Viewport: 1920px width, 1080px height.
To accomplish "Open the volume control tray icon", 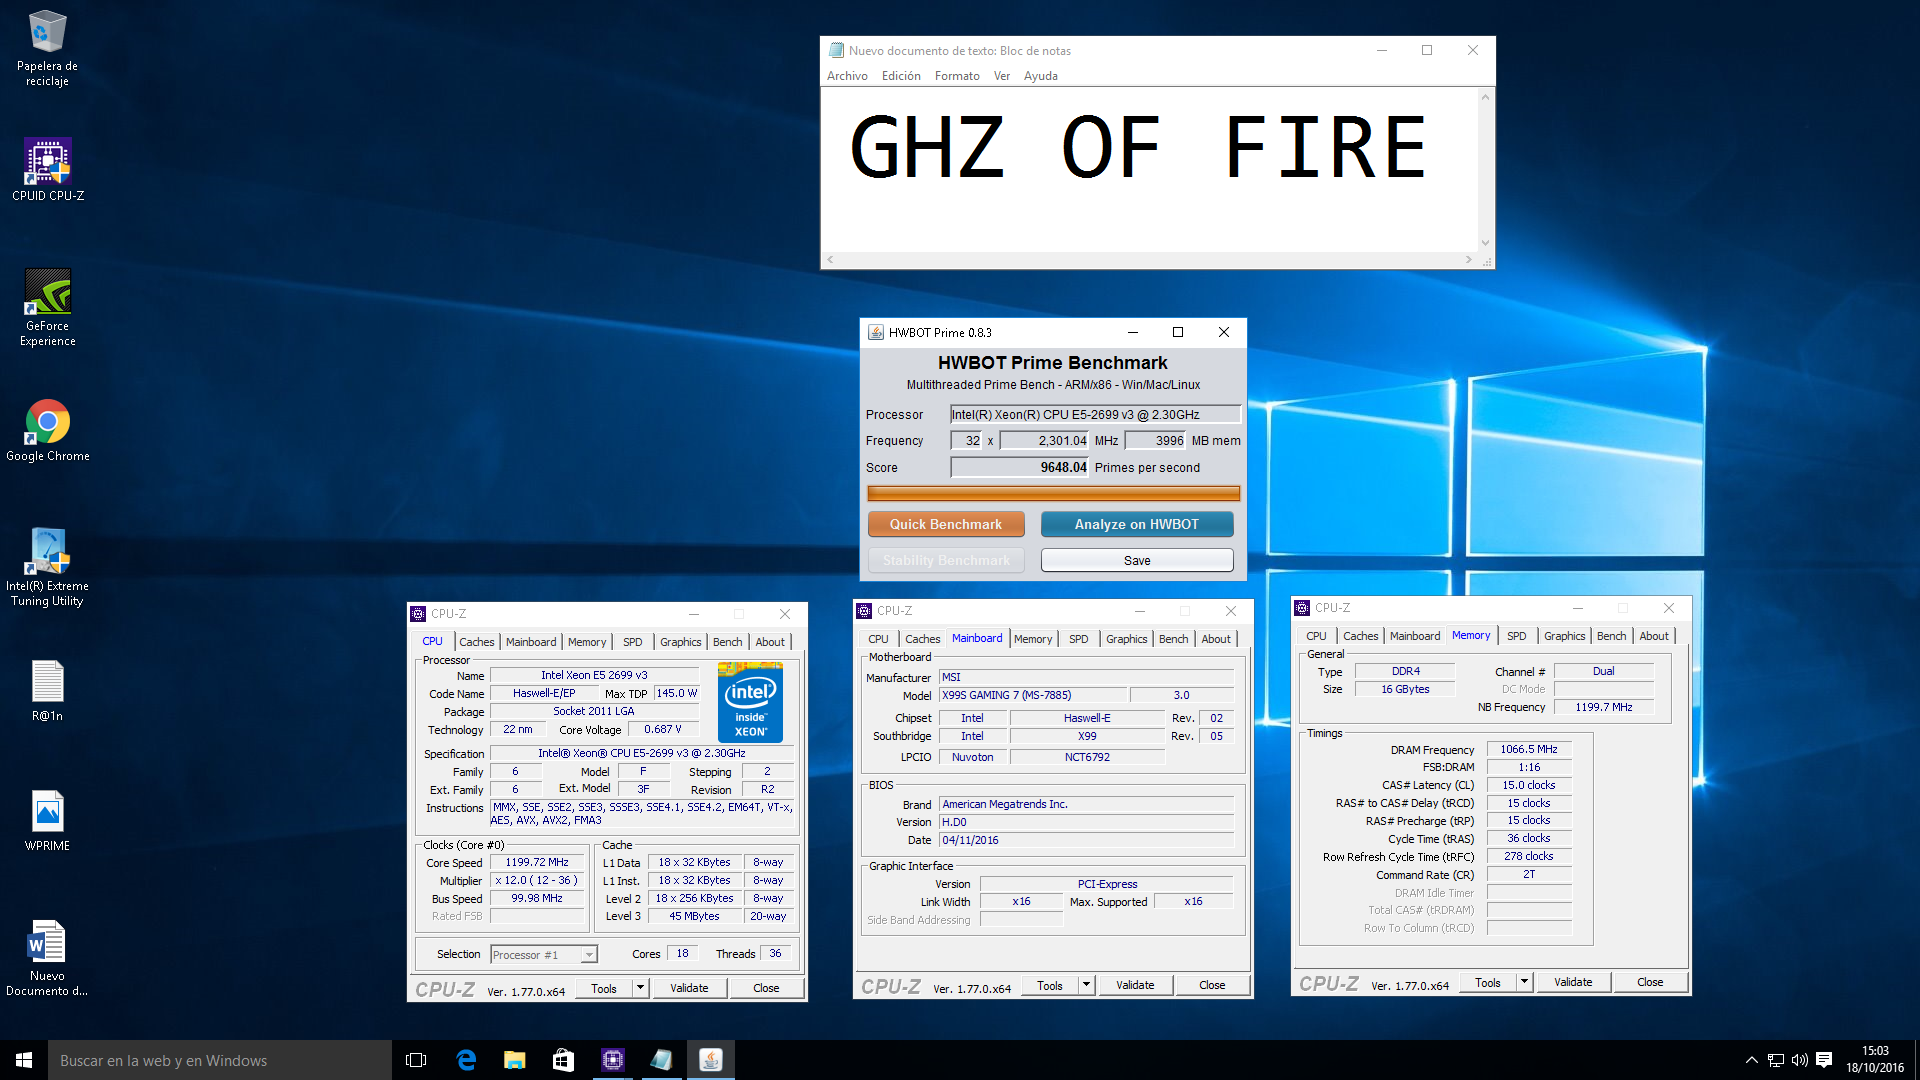I will pyautogui.click(x=1800, y=1060).
